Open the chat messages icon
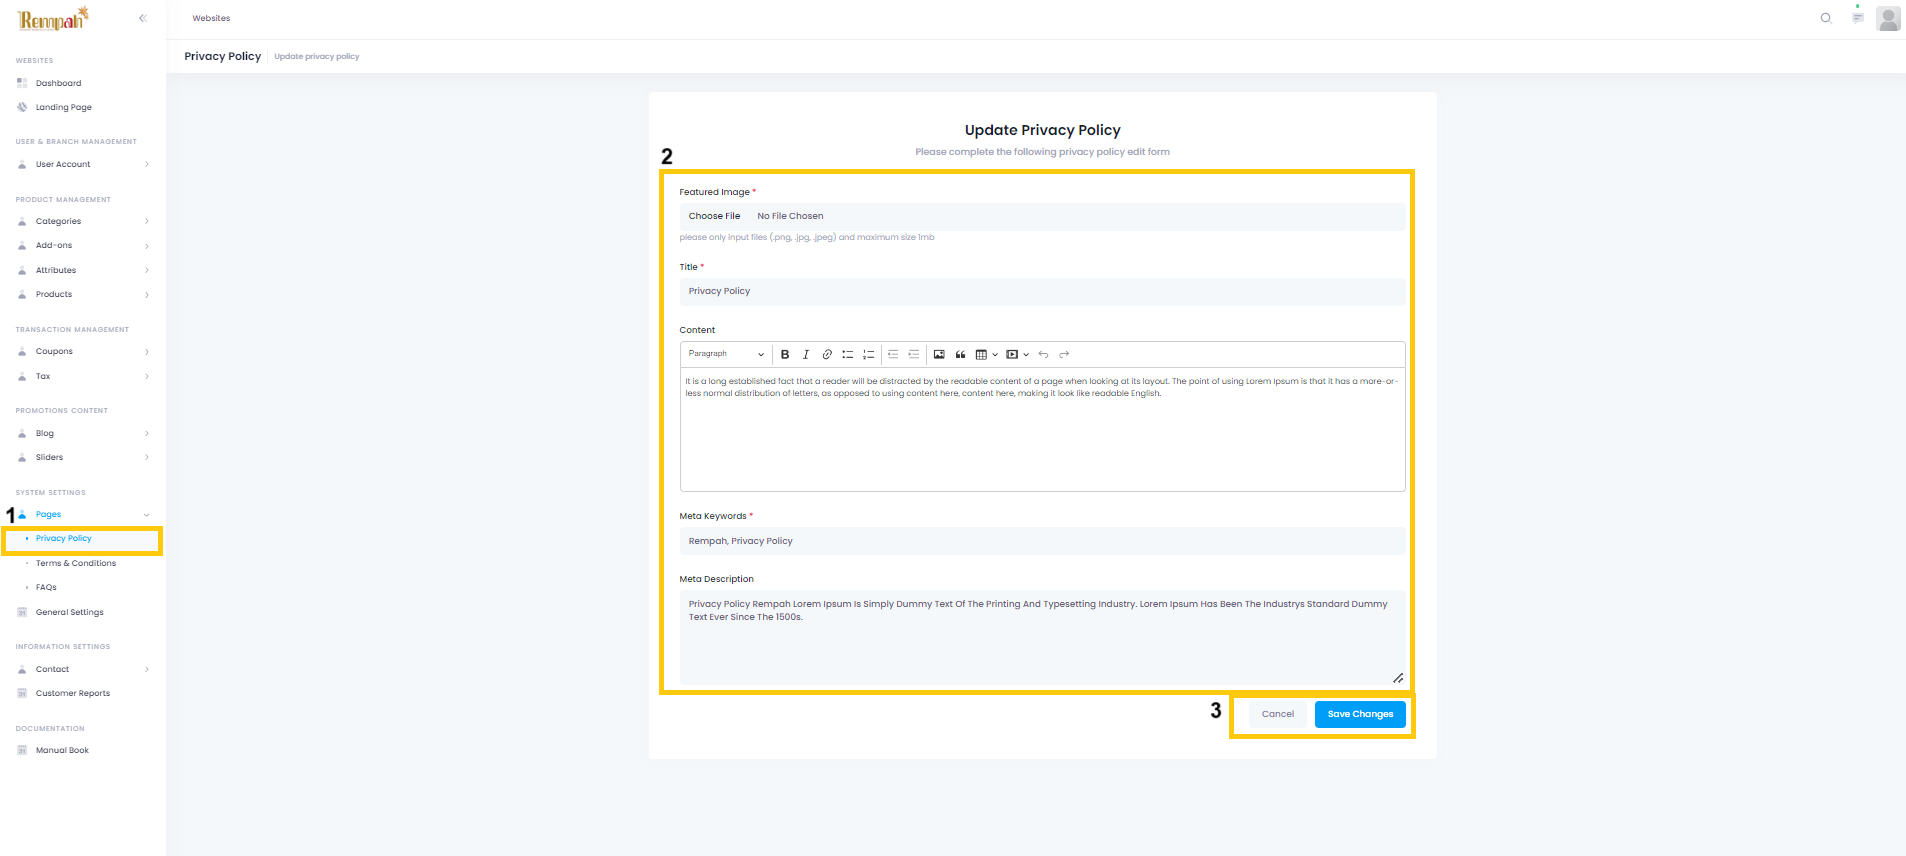The image size is (1906, 856). [1858, 18]
